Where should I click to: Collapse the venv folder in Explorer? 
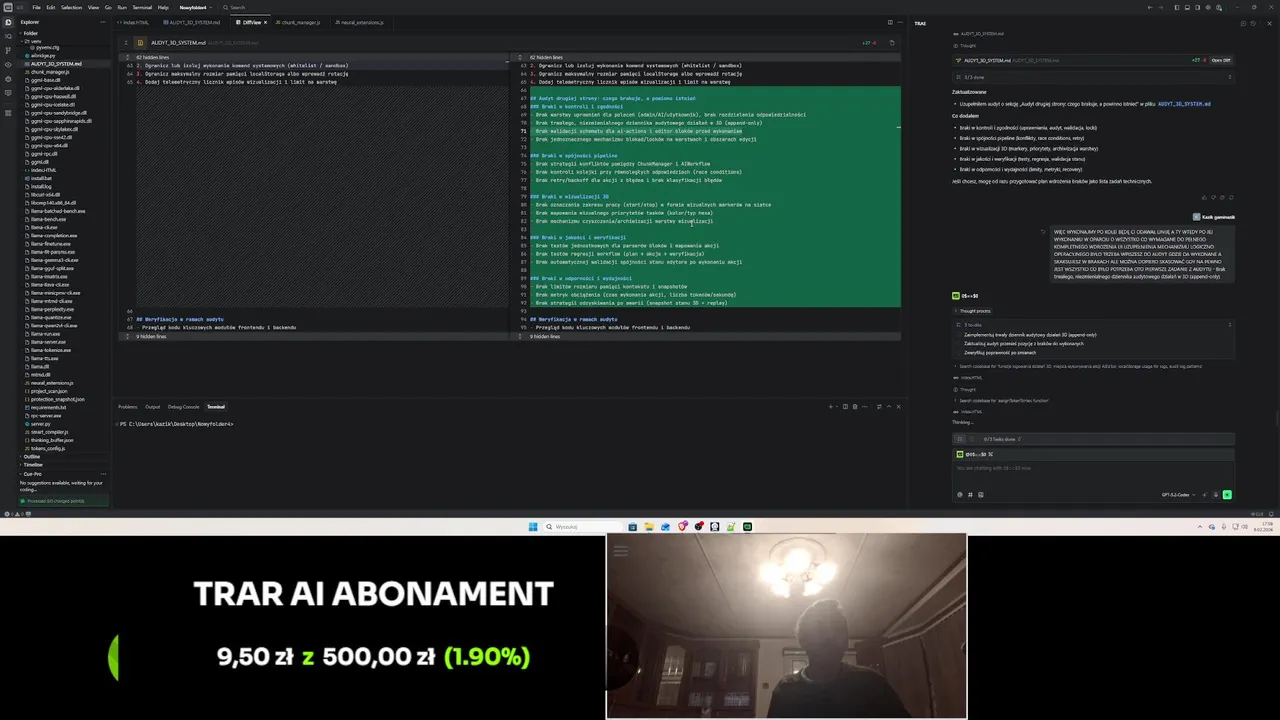[x=33, y=41]
